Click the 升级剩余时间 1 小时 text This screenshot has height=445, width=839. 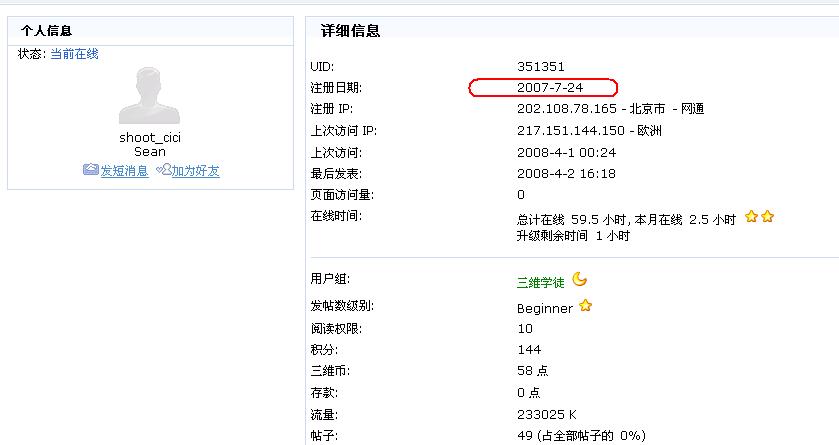[573, 235]
